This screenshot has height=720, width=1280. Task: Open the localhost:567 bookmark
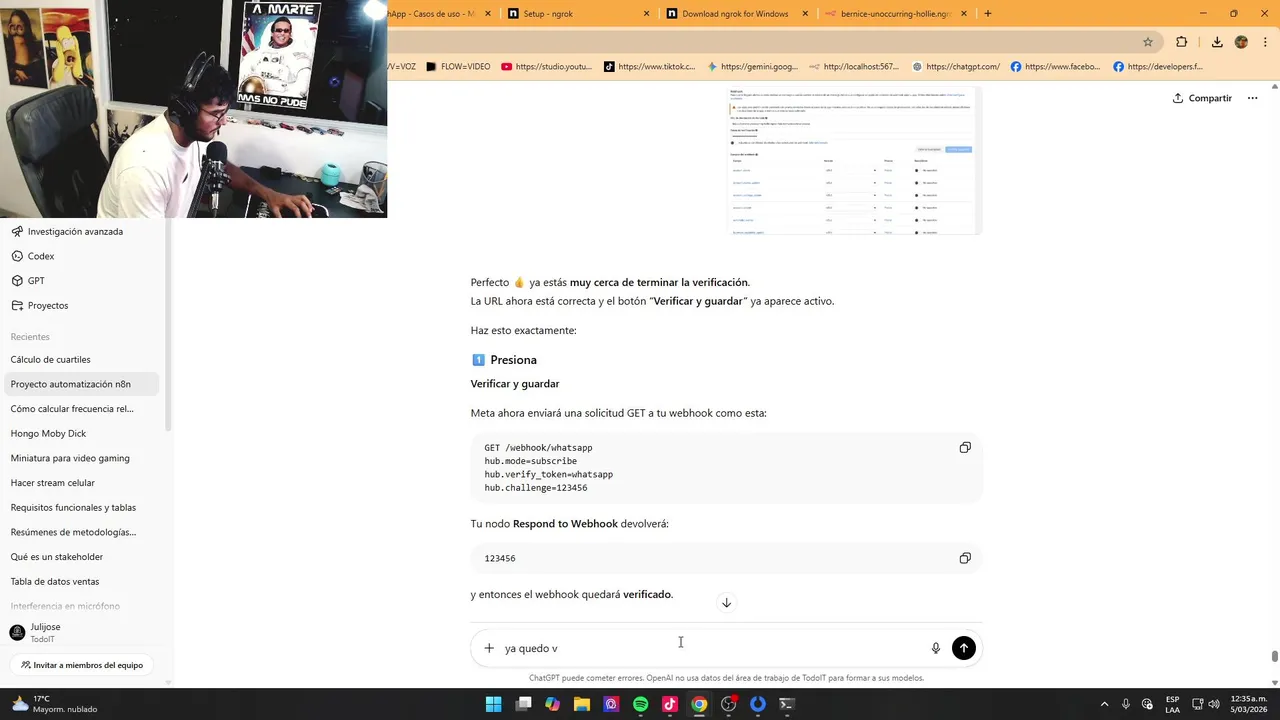tap(855, 67)
